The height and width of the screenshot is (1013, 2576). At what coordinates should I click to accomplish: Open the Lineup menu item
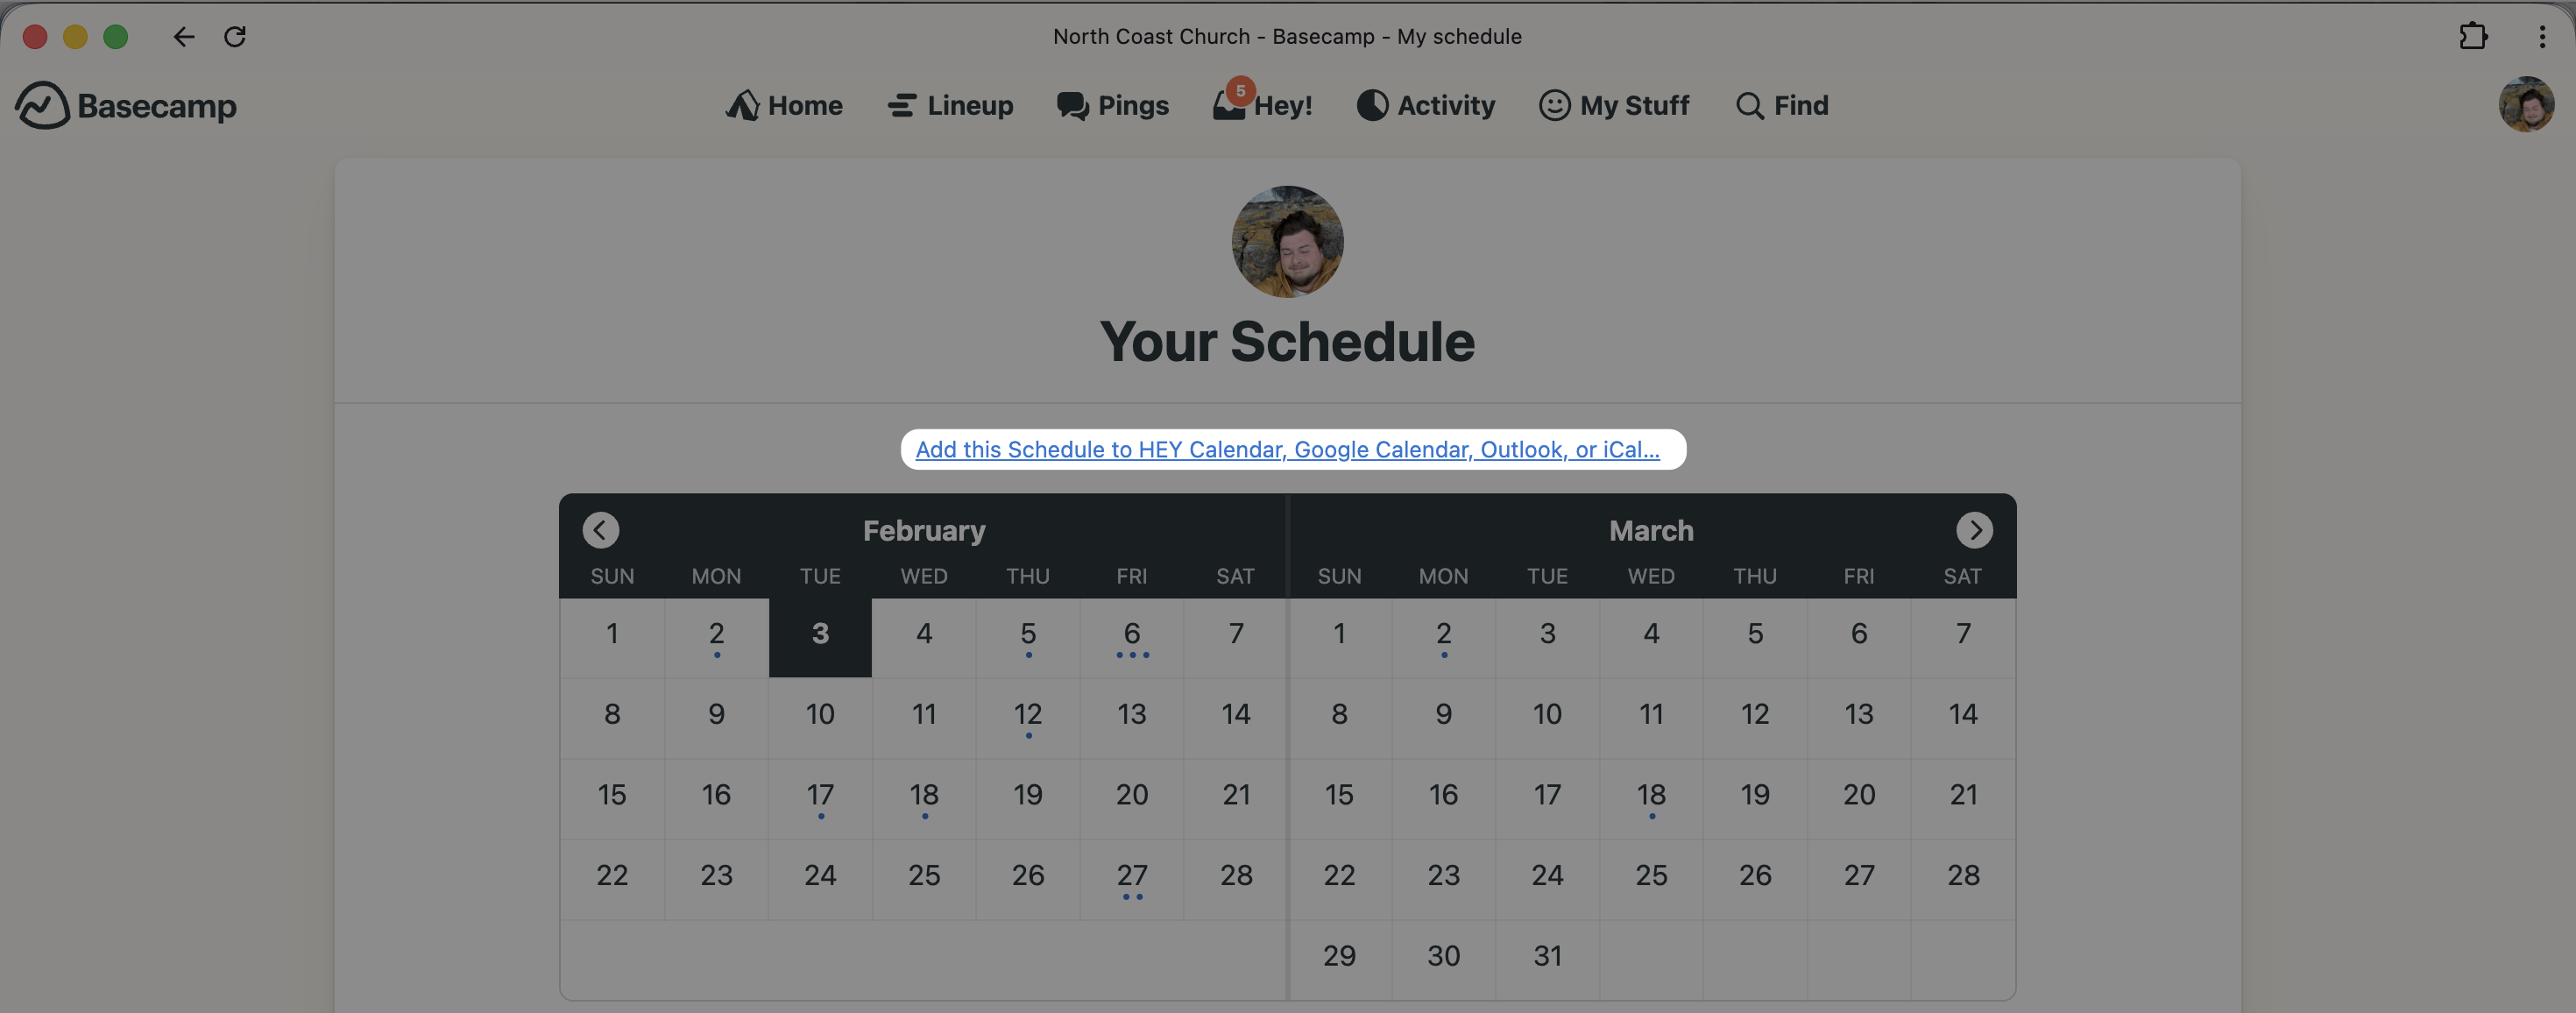[x=950, y=106]
